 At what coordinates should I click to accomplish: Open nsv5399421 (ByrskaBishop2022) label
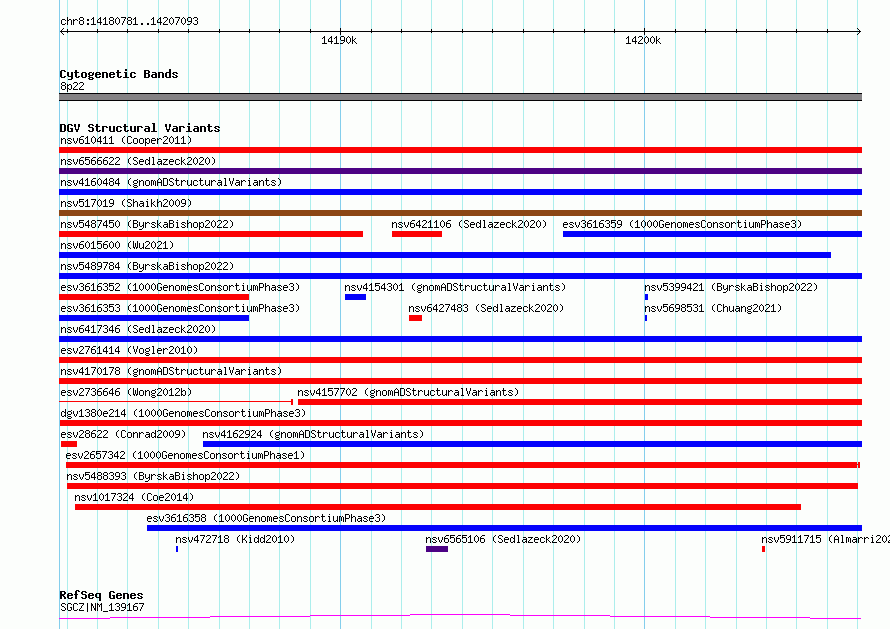[x=731, y=287]
